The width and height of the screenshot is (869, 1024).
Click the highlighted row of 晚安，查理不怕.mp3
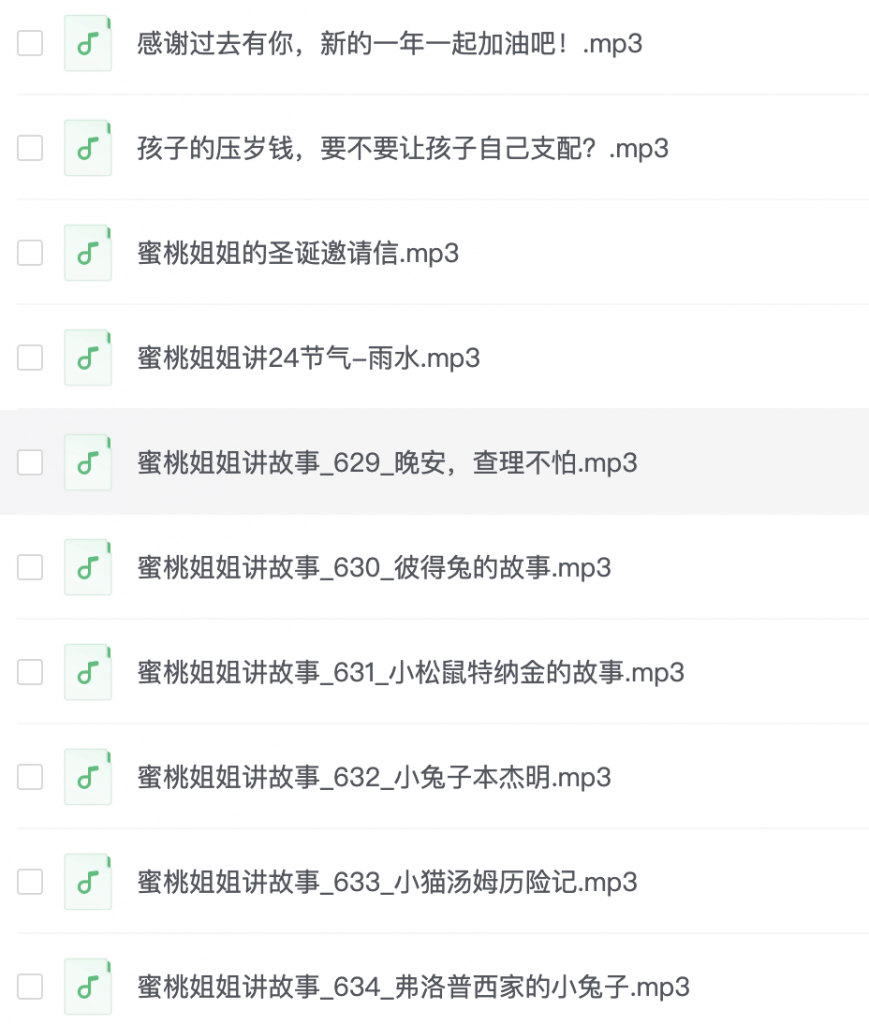(434, 462)
